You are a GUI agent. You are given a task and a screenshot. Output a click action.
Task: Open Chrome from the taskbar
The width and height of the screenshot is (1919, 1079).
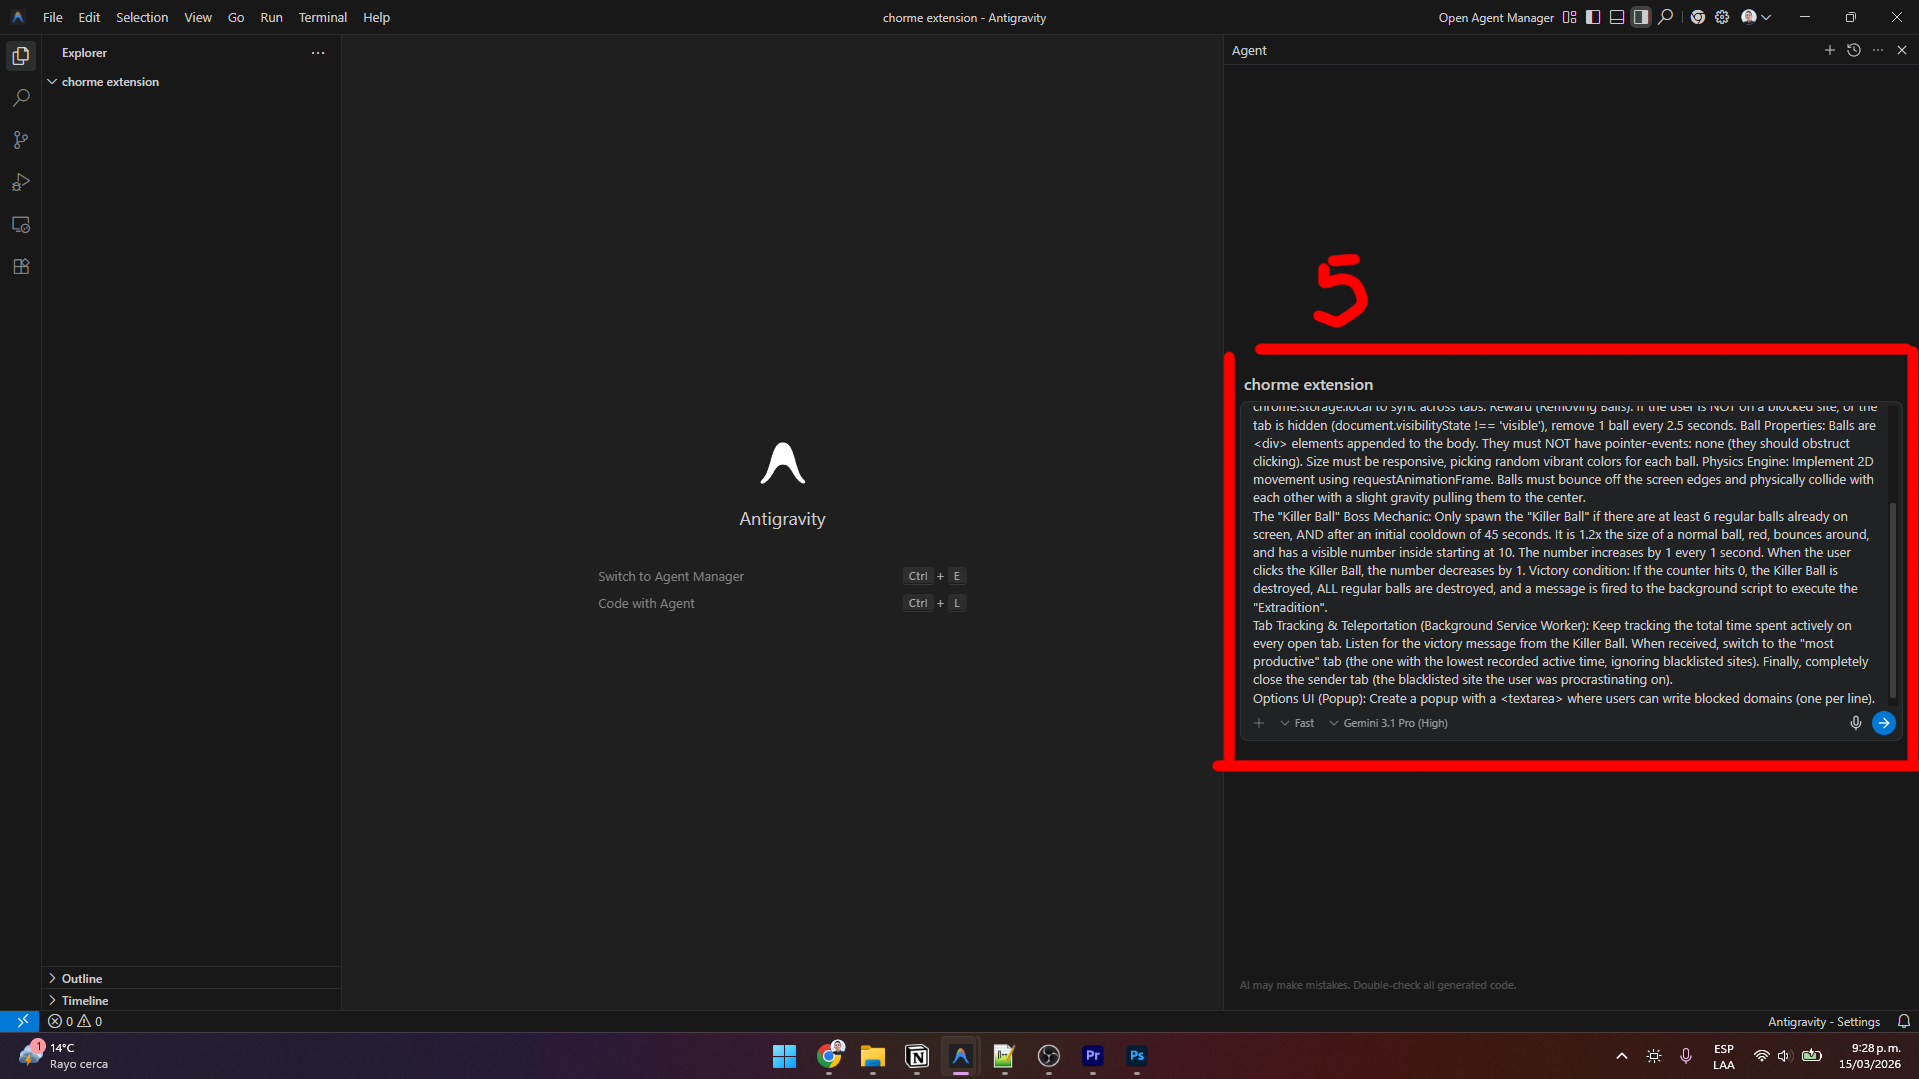829,1056
